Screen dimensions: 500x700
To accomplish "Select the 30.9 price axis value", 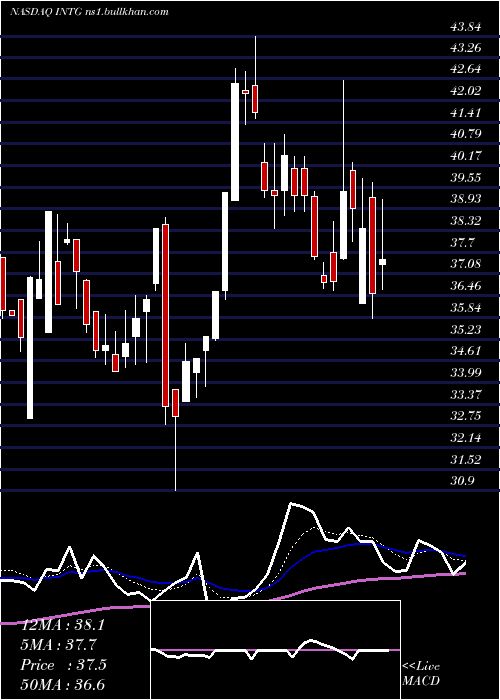I will (463, 481).
